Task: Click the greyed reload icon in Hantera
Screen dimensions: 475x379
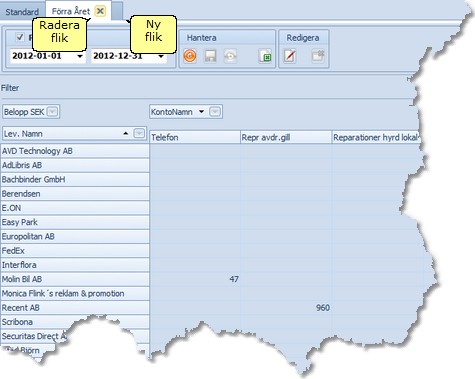Action: click(230, 56)
